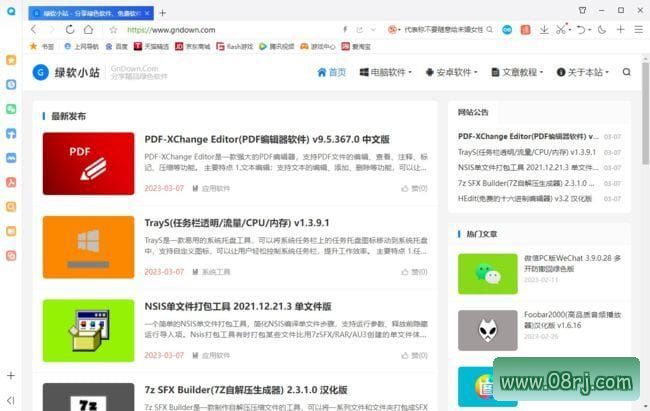This screenshot has width=650, height=411.
Task: Open the 书签 bookmarks star item
Action: (42, 46)
